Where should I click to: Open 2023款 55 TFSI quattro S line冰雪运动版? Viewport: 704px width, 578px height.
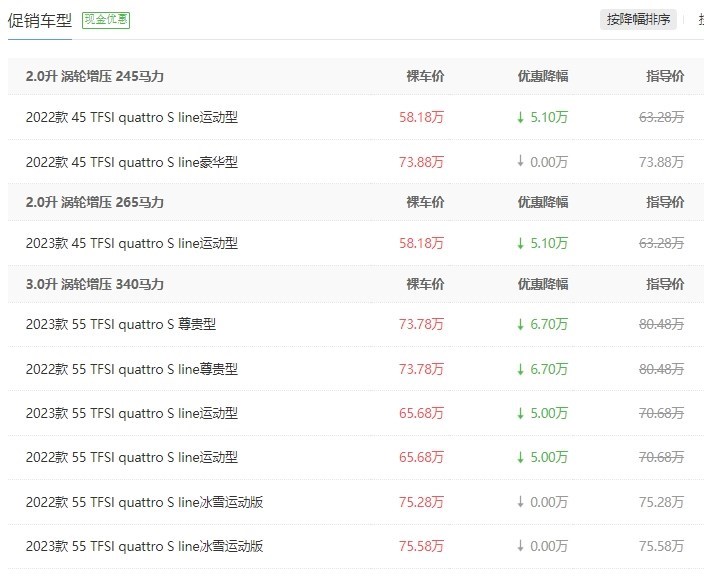click(144, 546)
